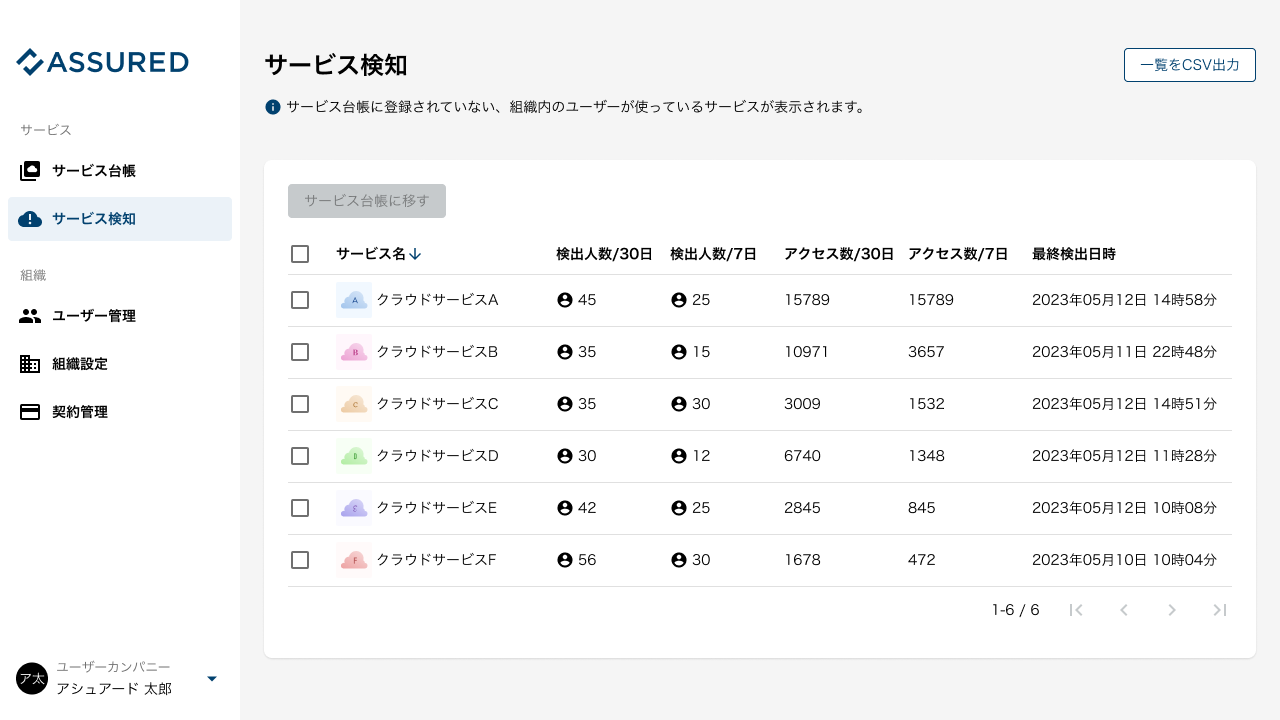Jump to last page using skip icon

1220,610
